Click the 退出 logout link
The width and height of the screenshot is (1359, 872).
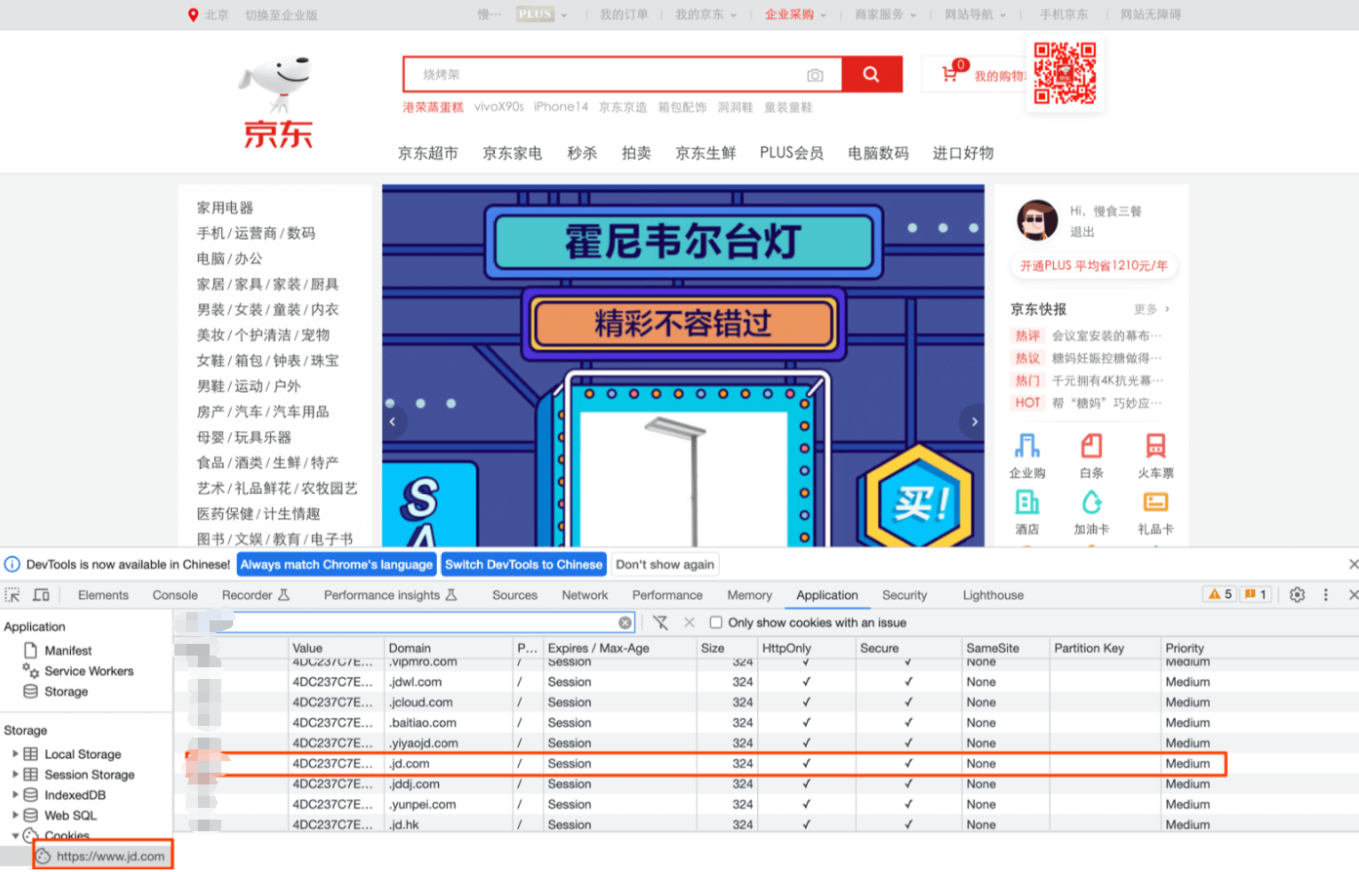pos(1082,232)
